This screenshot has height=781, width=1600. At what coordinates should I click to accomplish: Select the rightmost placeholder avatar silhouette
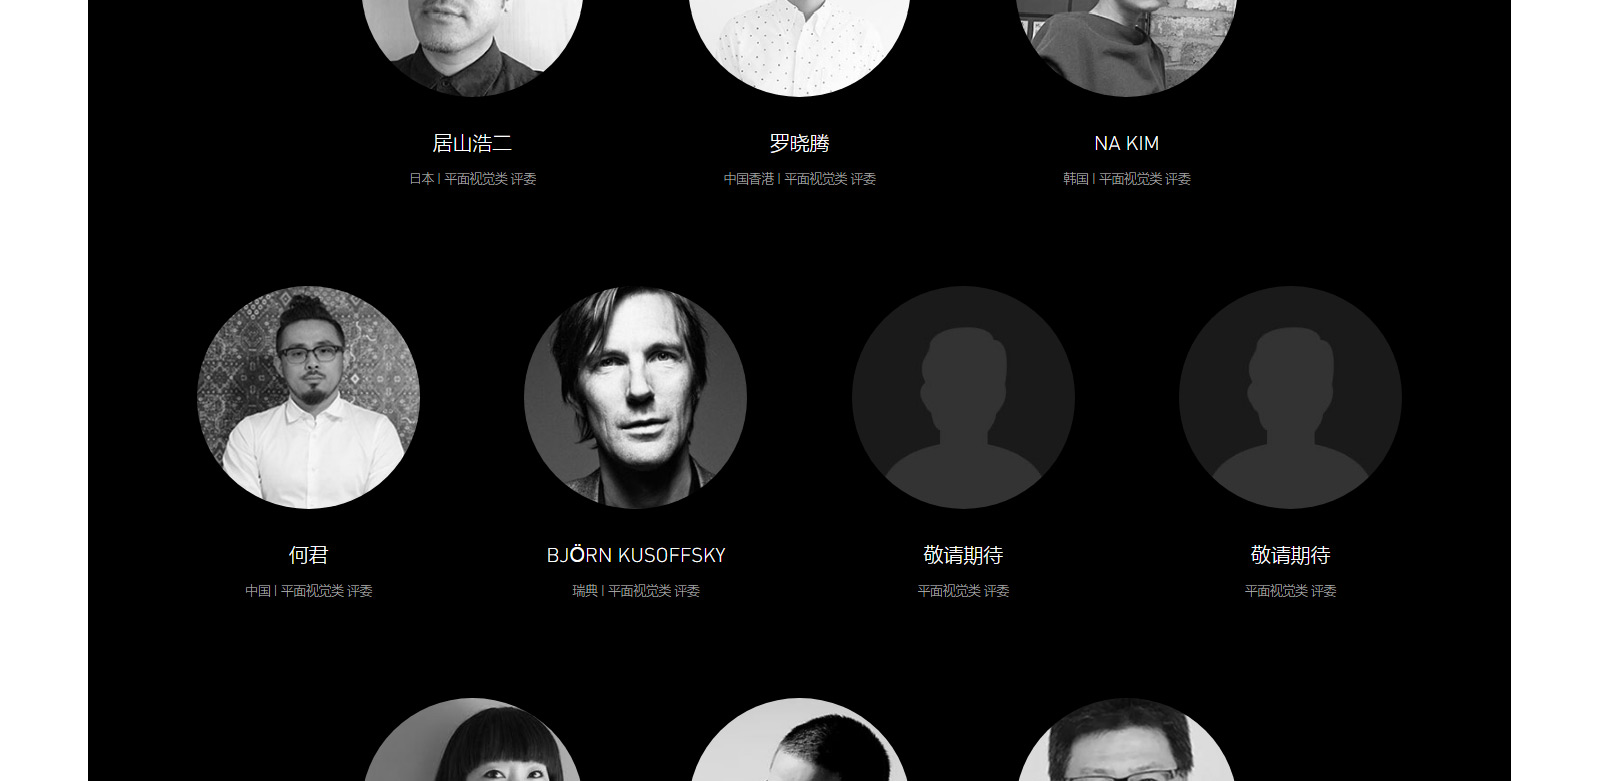click(1290, 397)
